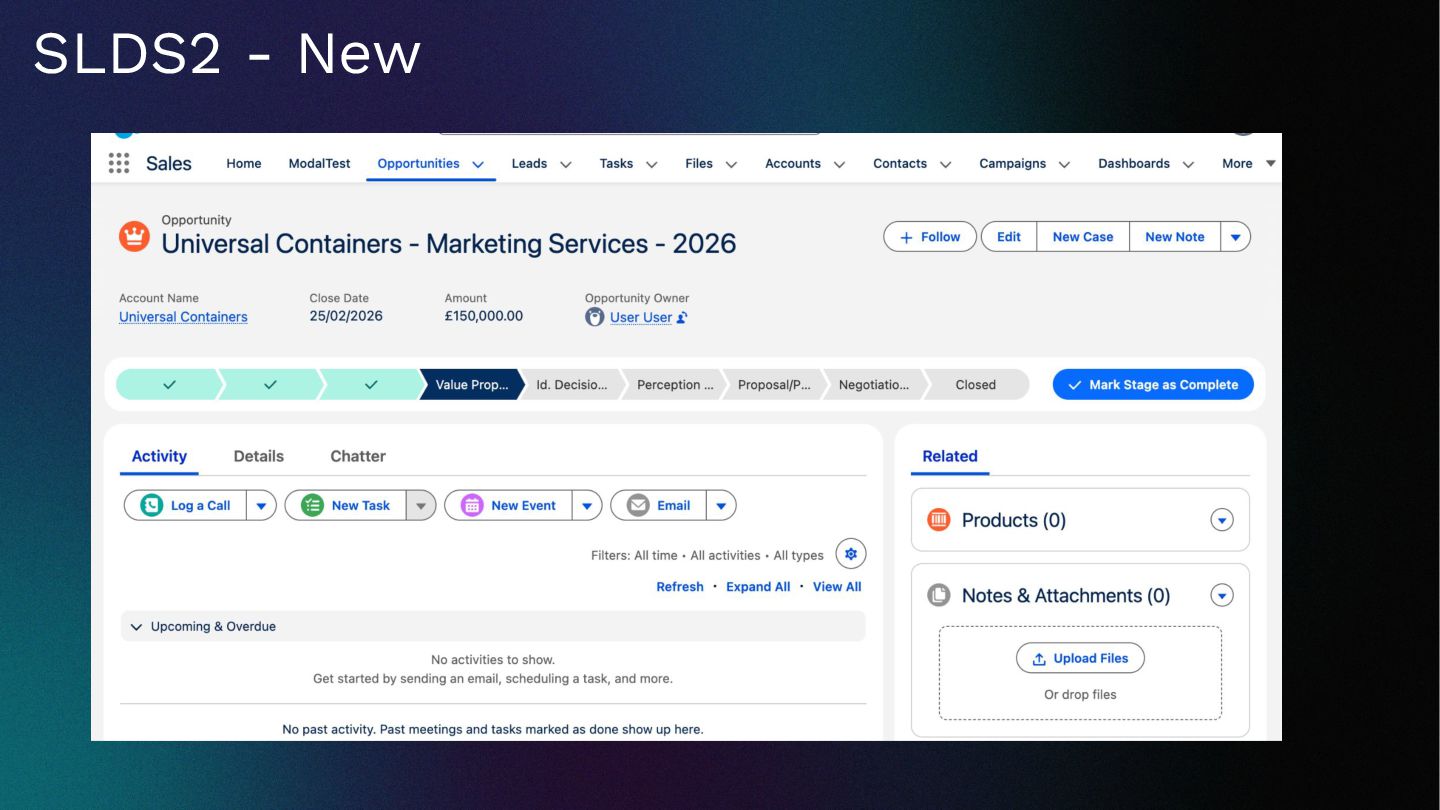Switch to the Details tab
1440x810 pixels.
pyautogui.click(x=259, y=456)
